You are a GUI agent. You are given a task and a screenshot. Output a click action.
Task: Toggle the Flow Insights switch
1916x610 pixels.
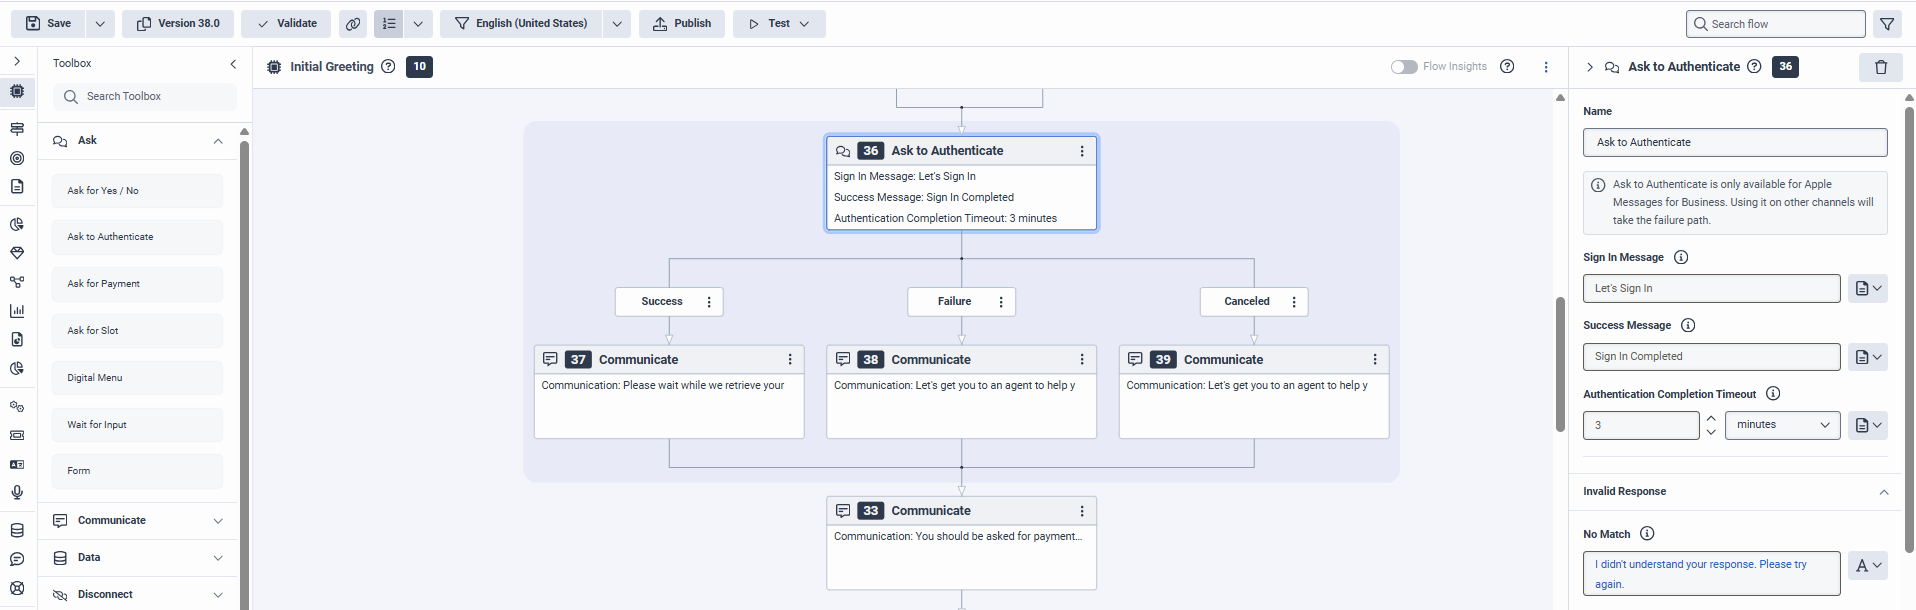click(x=1403, y=67)
